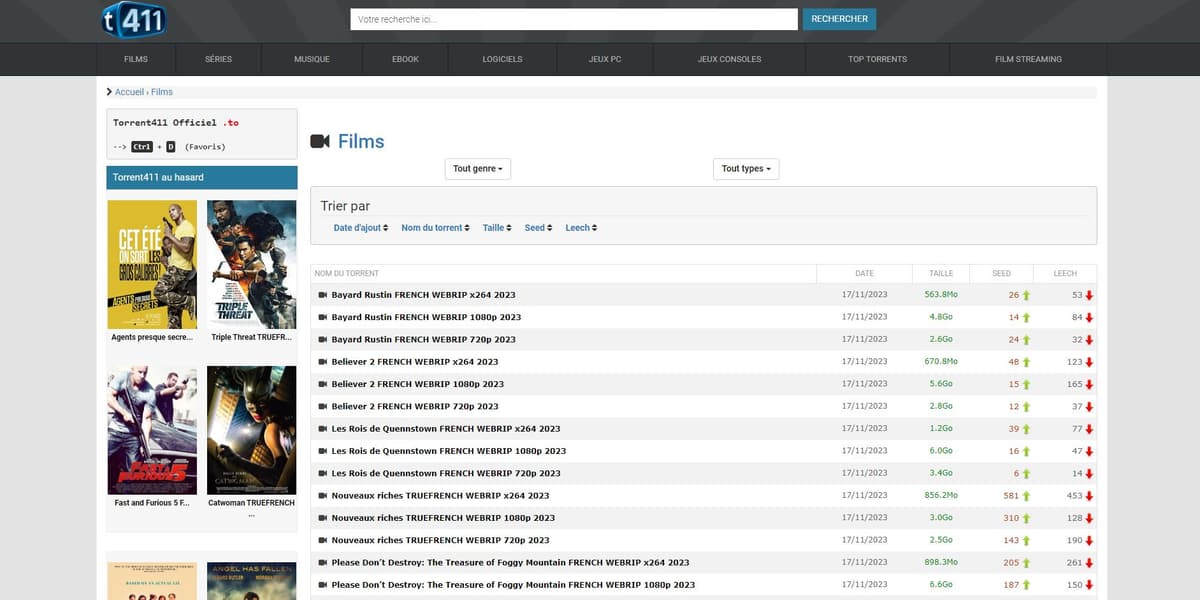This screenshot has width=1200, height=600.
Task: Click camera icon on Bayard Rustin x264 row
Action: [322, 295]
